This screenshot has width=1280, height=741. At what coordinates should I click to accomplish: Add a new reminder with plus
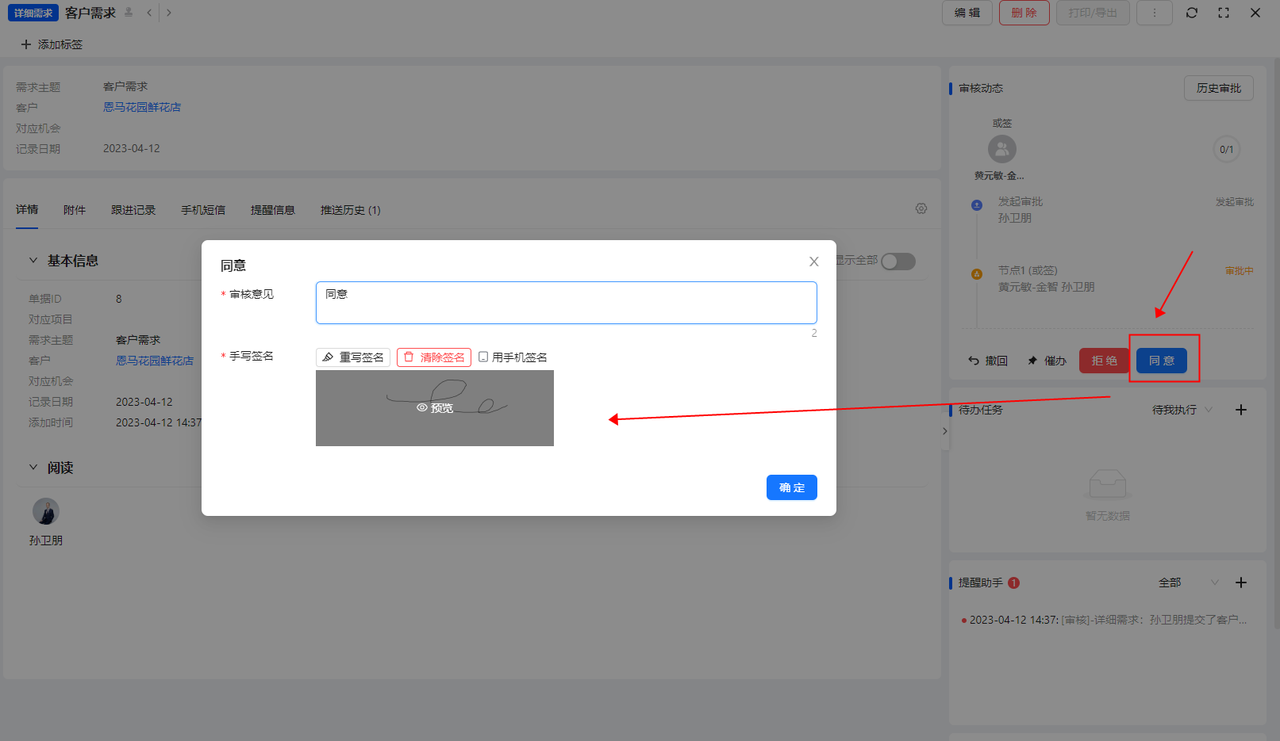pos(1241,582)
